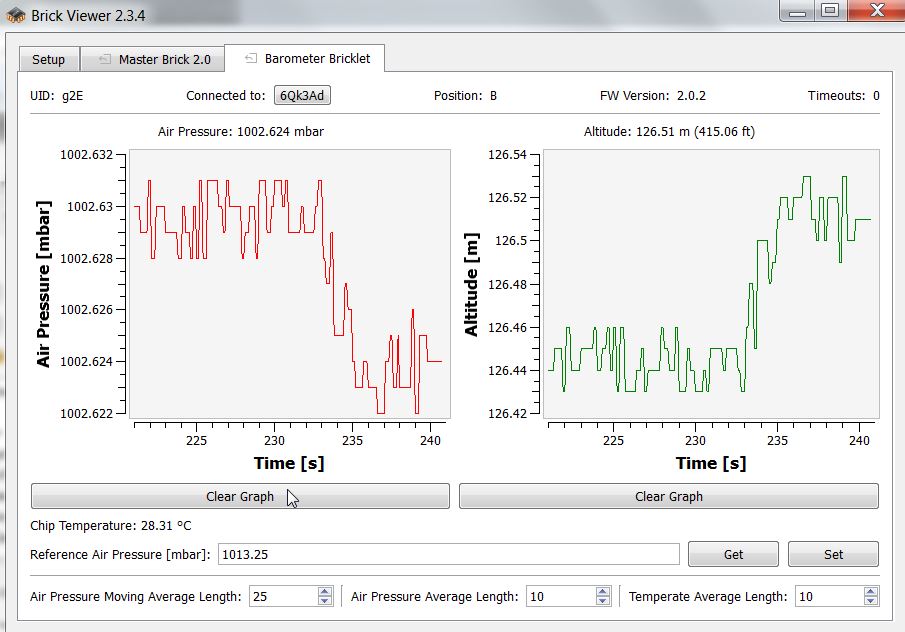Click the Brick Viewer app icon in title bar
905x632 pixels.
(x=16, y=16)
